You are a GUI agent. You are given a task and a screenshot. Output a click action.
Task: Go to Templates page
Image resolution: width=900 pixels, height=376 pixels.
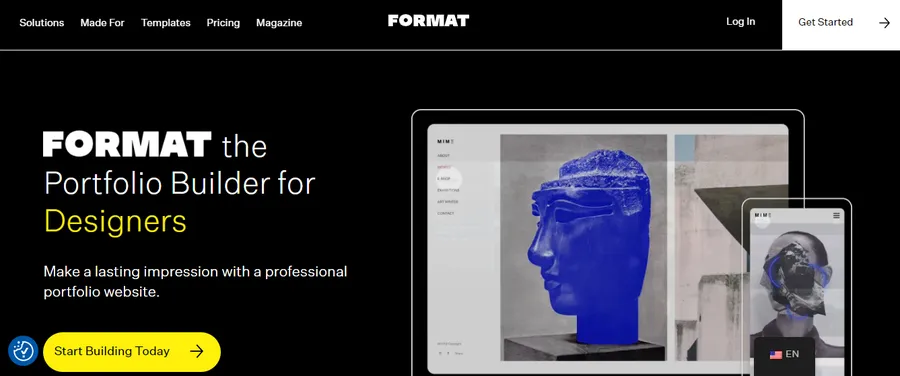166,23
